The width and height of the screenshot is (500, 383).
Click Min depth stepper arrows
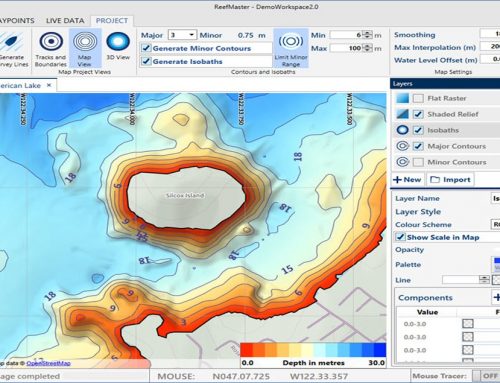pos(367,35)
